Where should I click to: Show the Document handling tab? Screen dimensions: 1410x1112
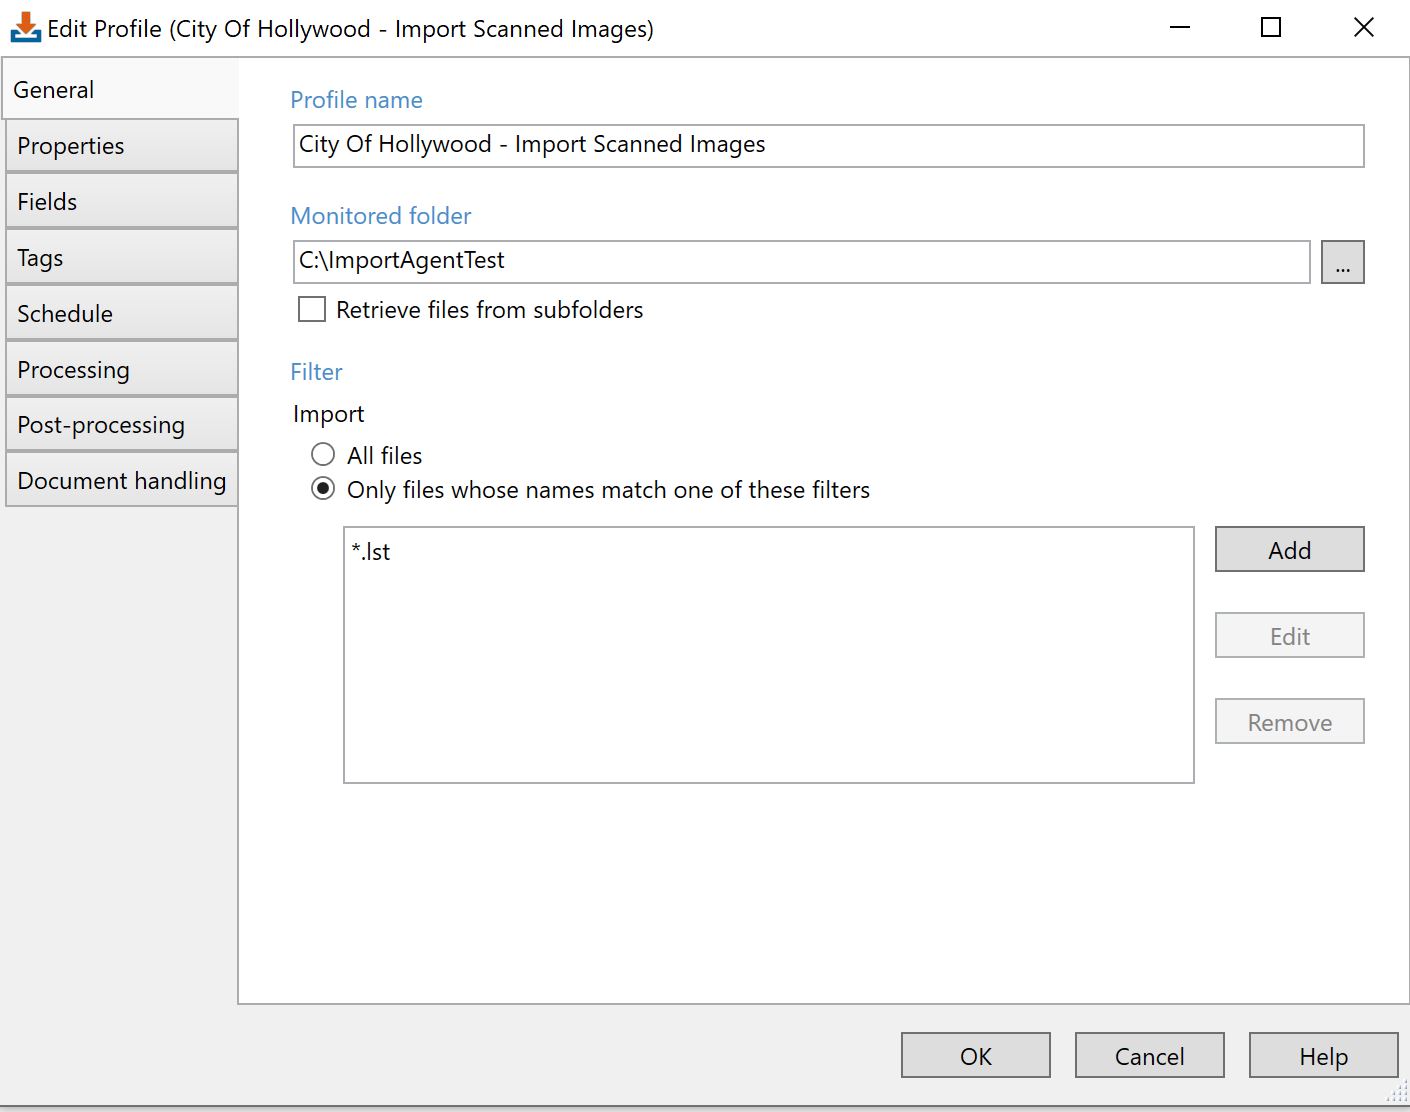(121, 481)
